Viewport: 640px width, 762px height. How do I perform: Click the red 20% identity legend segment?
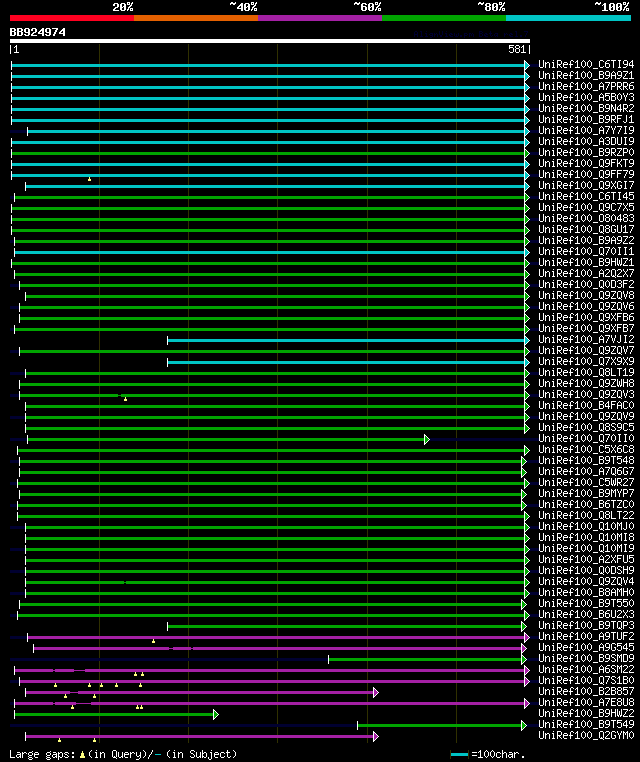[72, 18]
